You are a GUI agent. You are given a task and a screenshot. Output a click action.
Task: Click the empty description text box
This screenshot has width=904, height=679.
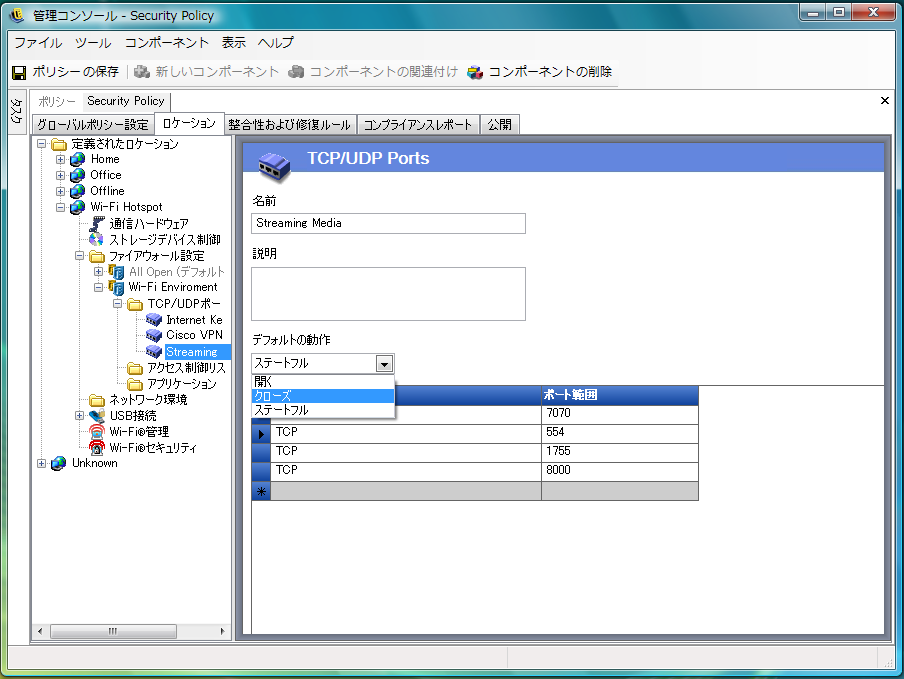[388, 294]
